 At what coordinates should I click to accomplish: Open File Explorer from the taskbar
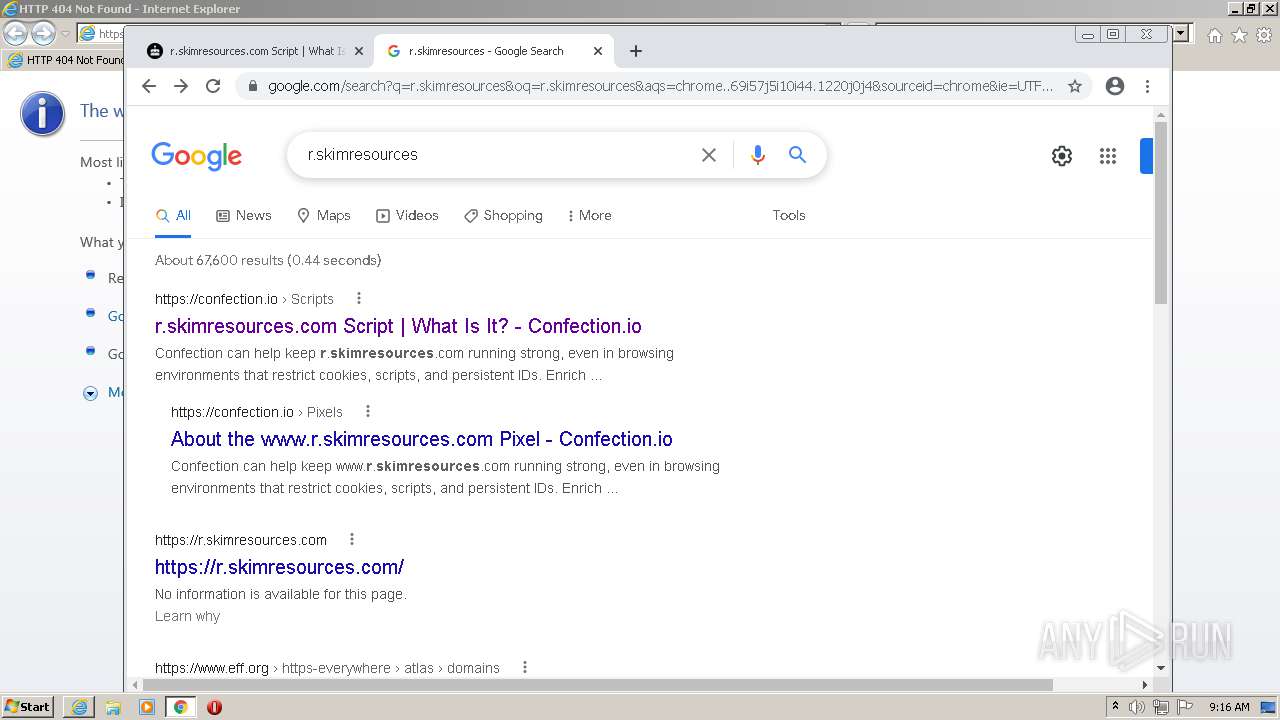pos(113,707)
